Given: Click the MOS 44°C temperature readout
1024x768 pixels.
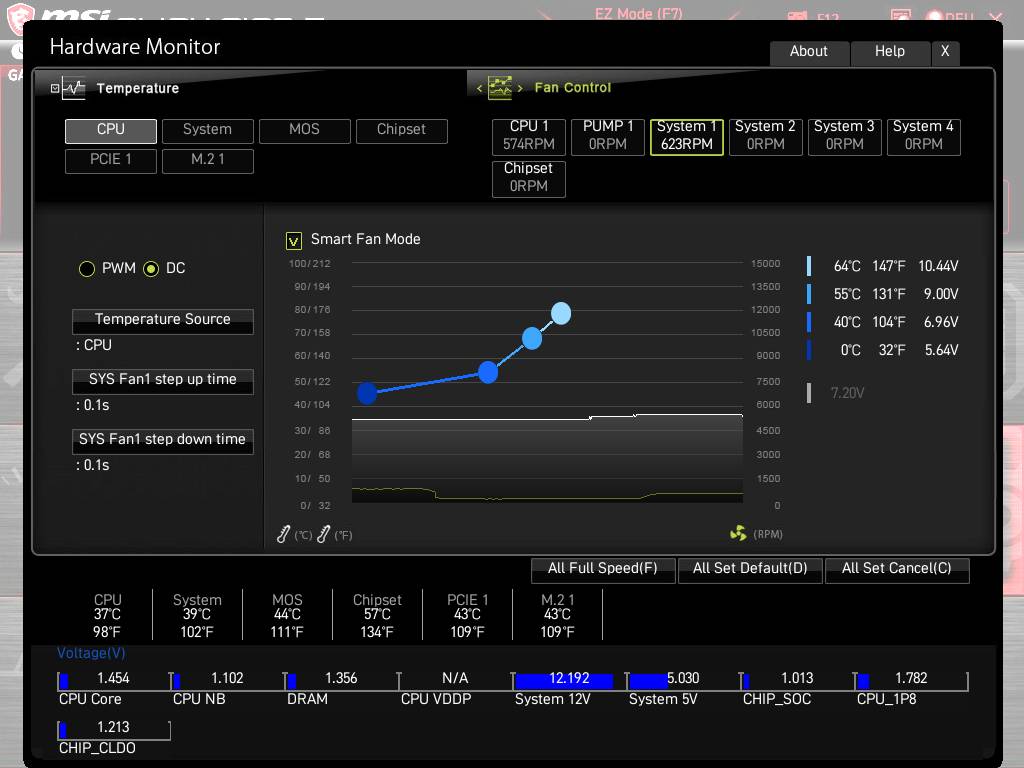Looking at the screenshot, I should click(x=287, y=615).
